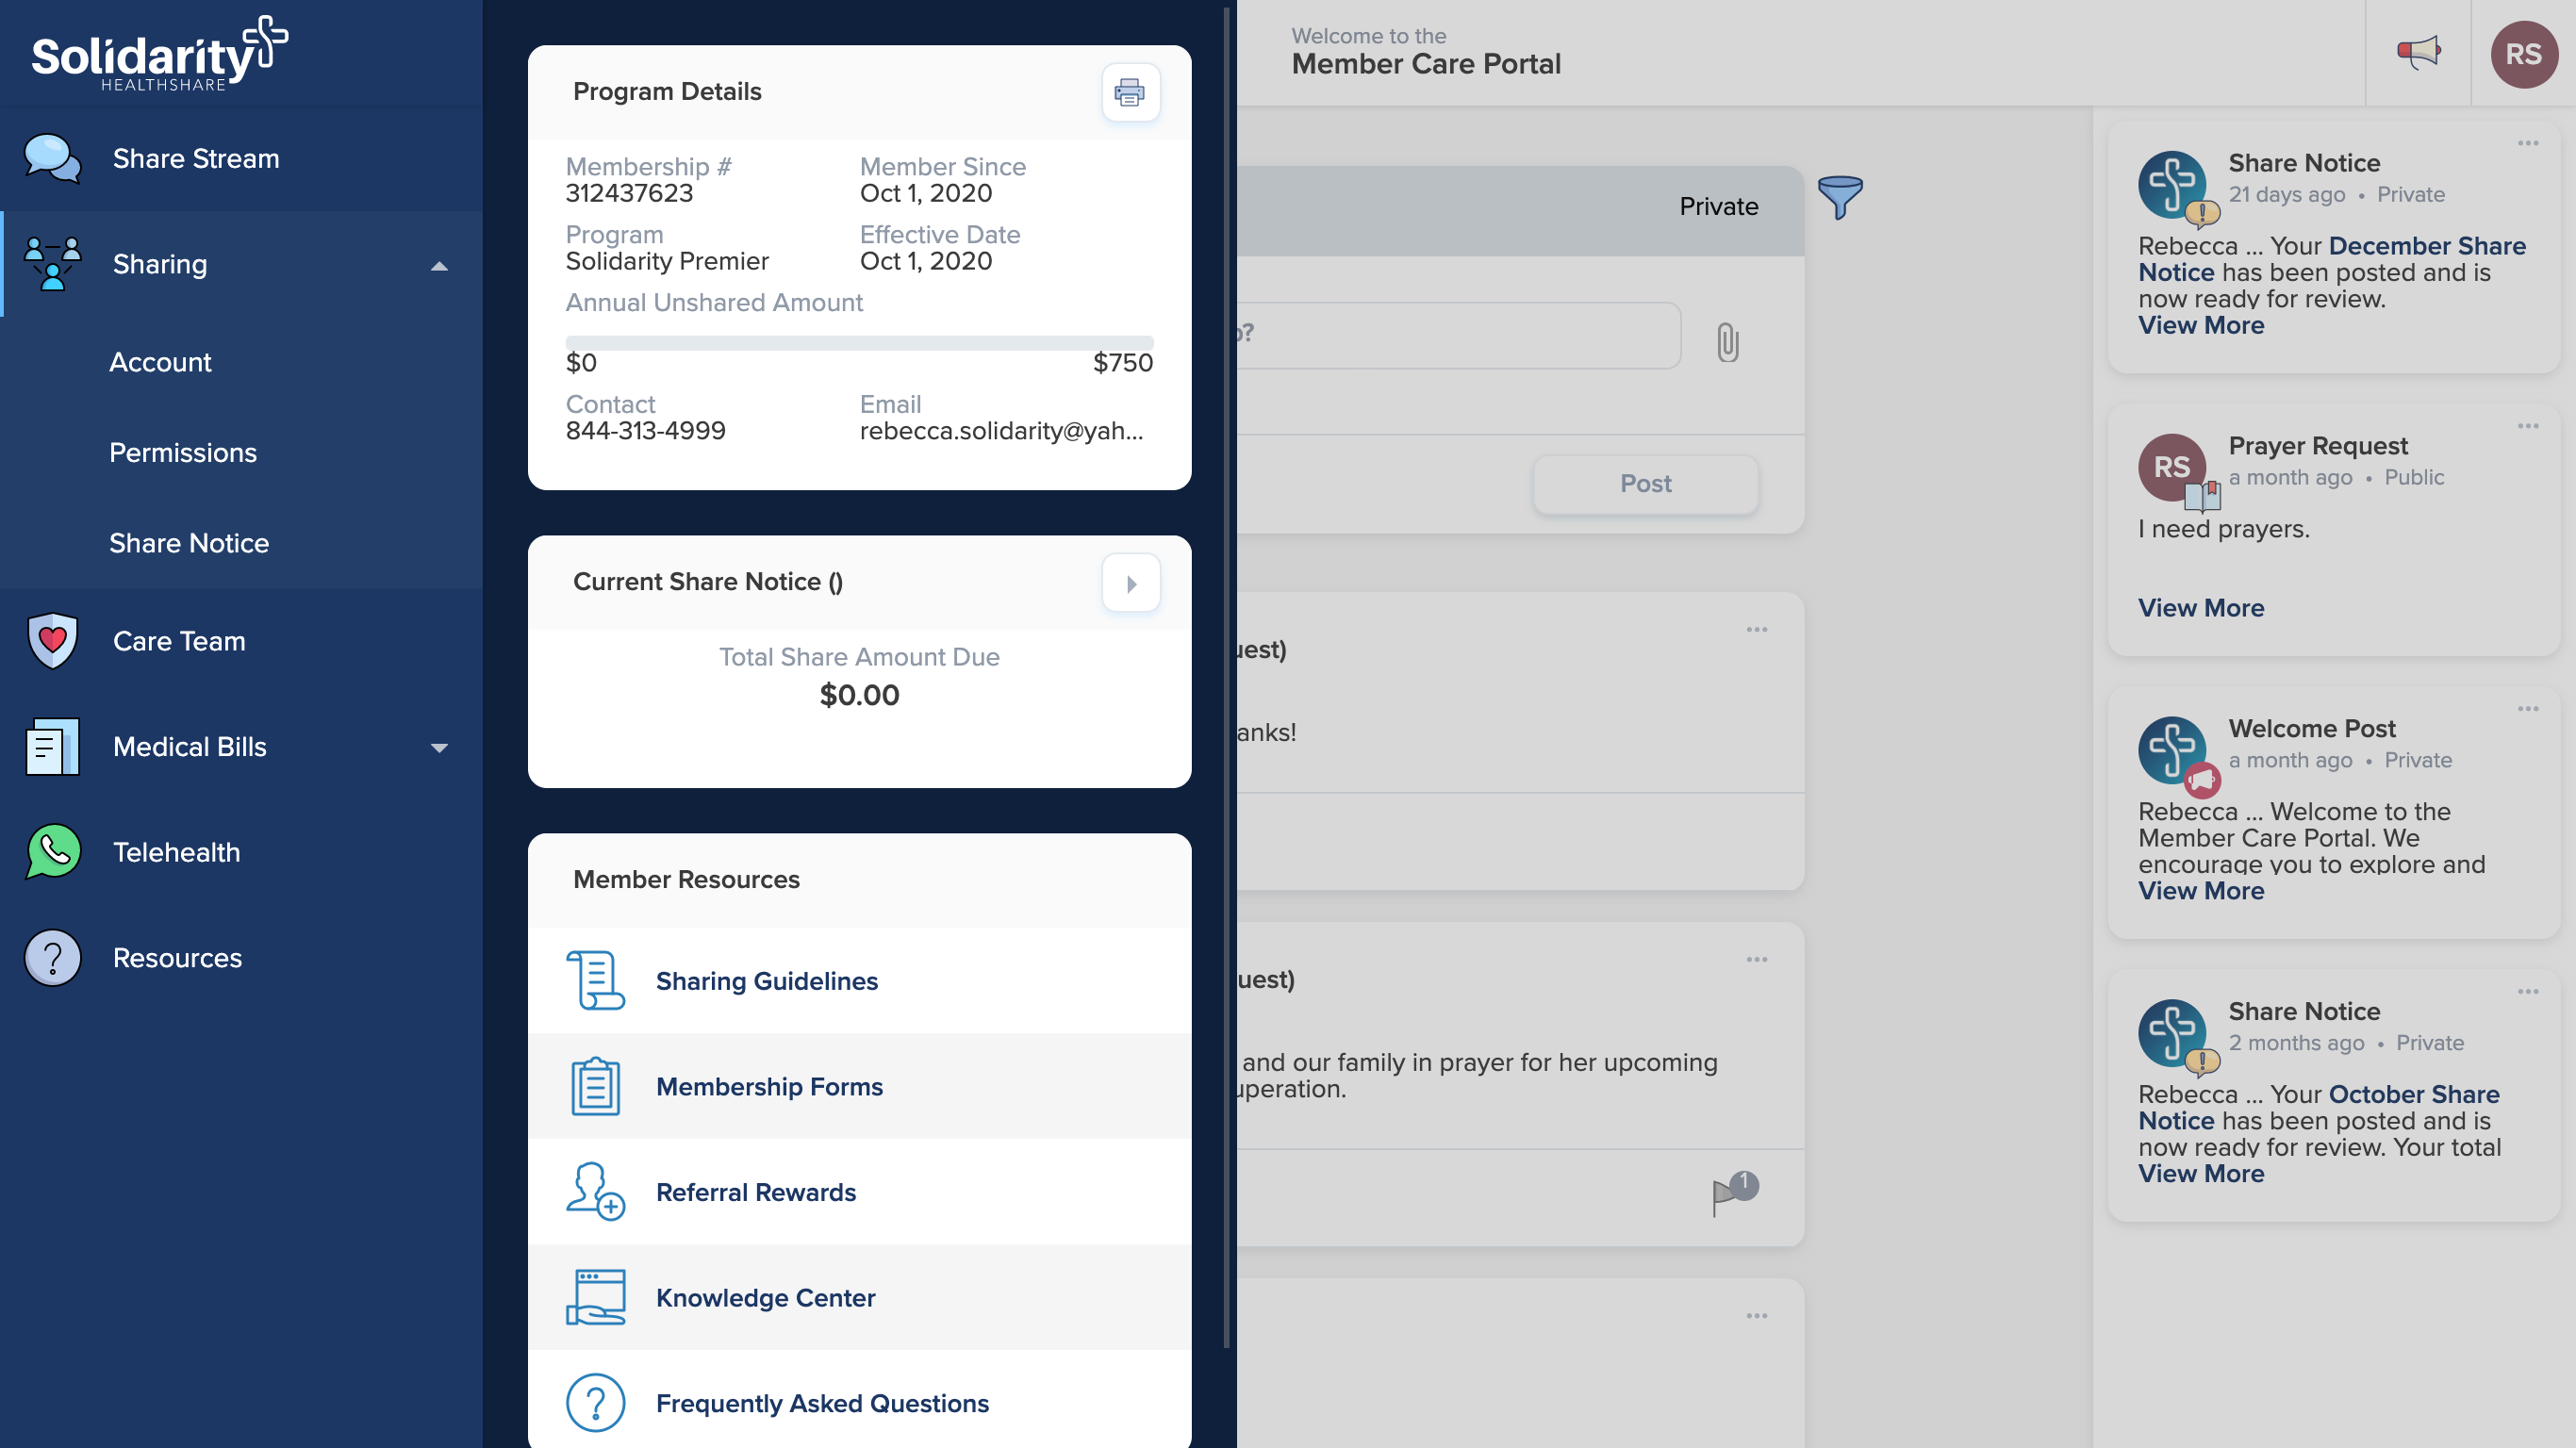The width and height of the screenshot is (2576, 1448).
Task: Collapse the Sharing menu section
Action: [438, 265]
